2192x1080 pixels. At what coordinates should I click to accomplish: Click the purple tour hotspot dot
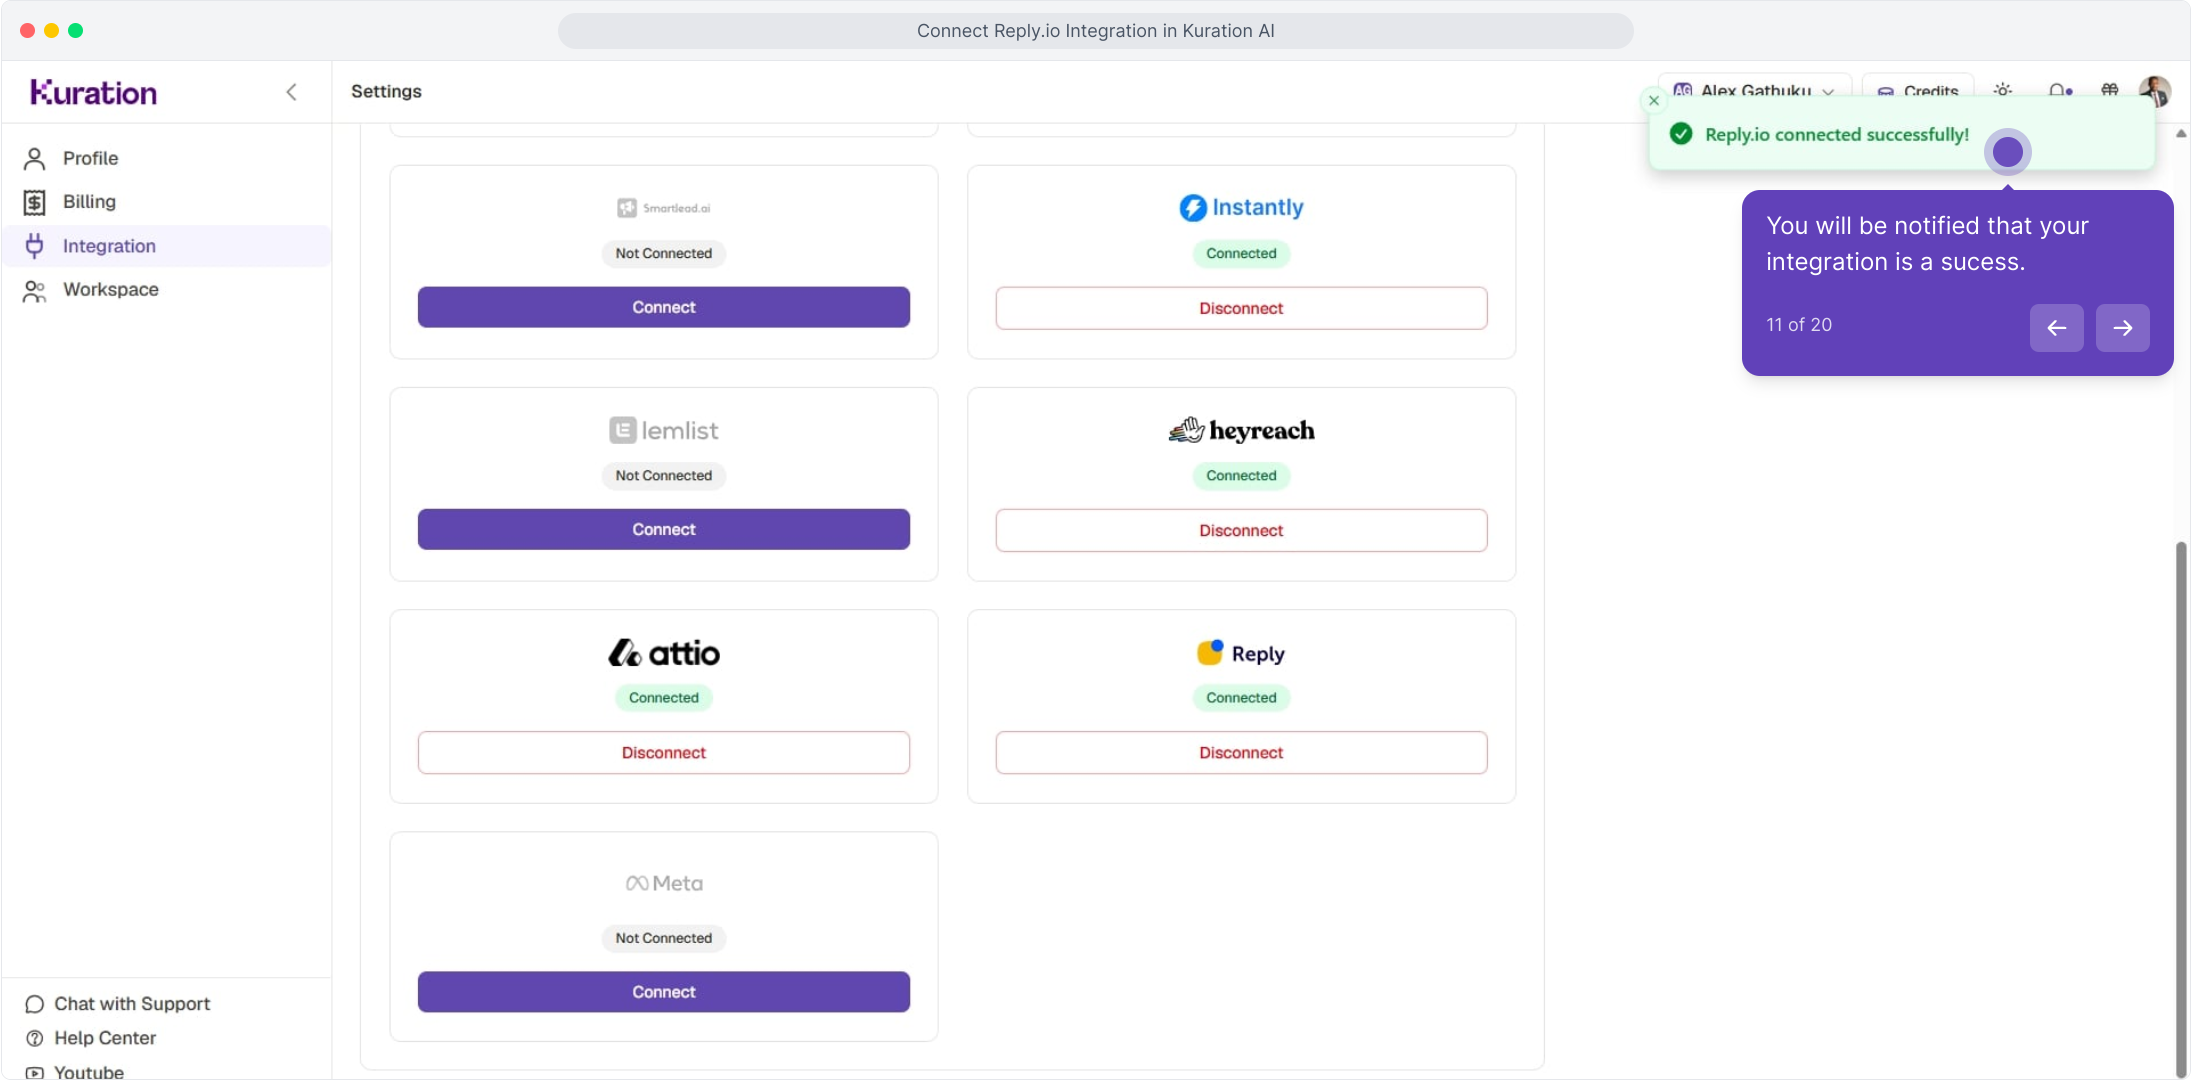click(2007, 152)
